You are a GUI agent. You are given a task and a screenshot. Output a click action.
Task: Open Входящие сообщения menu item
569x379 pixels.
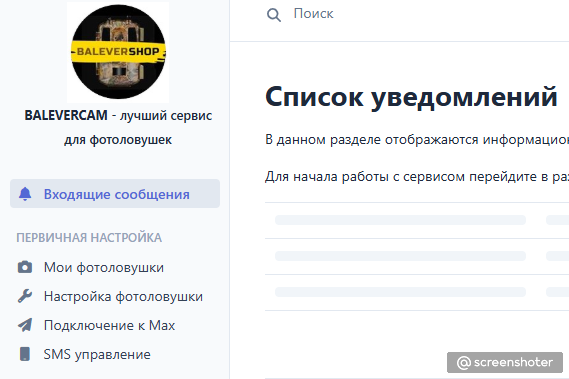115,193
